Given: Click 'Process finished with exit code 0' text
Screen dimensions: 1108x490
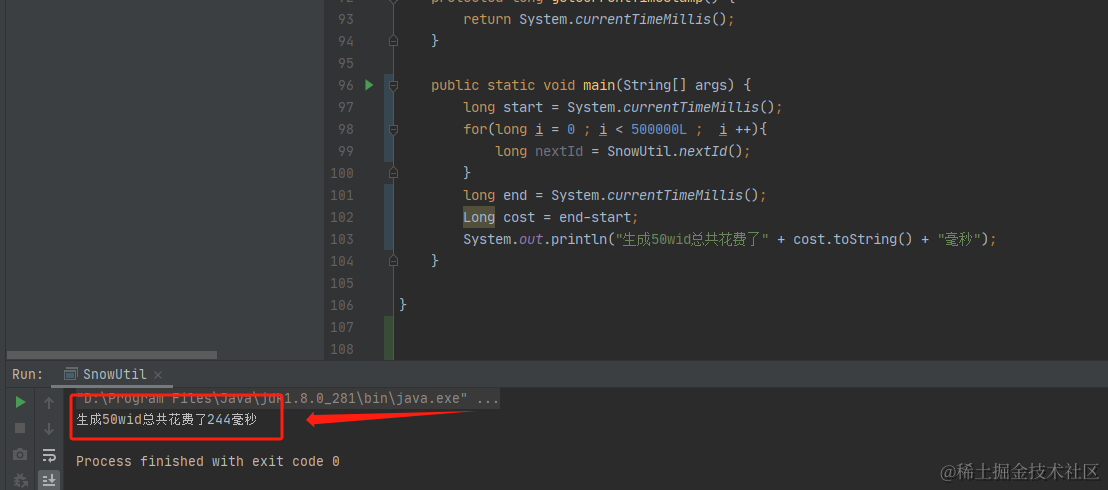Looking at the screenshot, I should [208, 462].
